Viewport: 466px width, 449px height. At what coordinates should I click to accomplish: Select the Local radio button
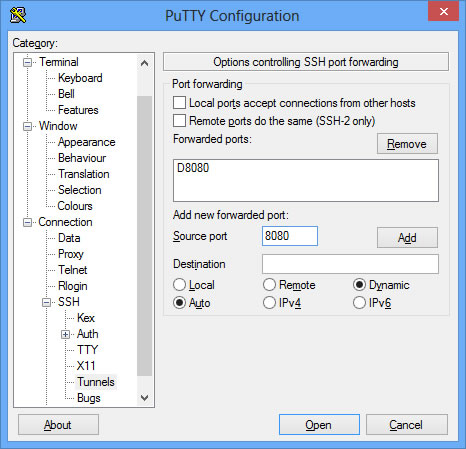coord(179,285)
